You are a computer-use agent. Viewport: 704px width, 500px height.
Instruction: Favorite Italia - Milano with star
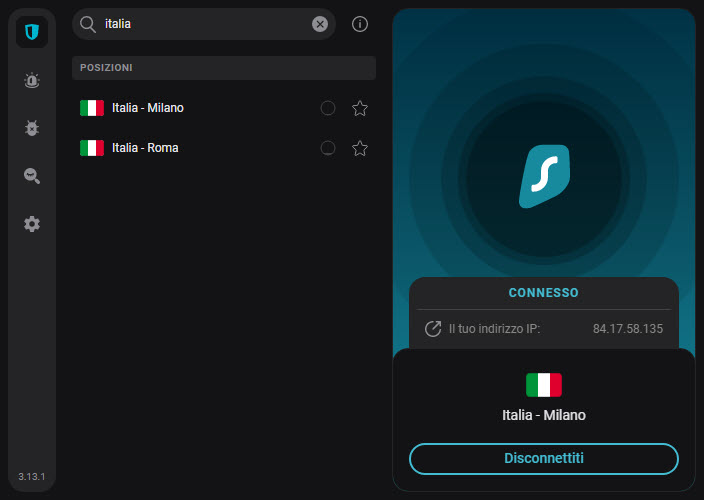pos(360,108)
